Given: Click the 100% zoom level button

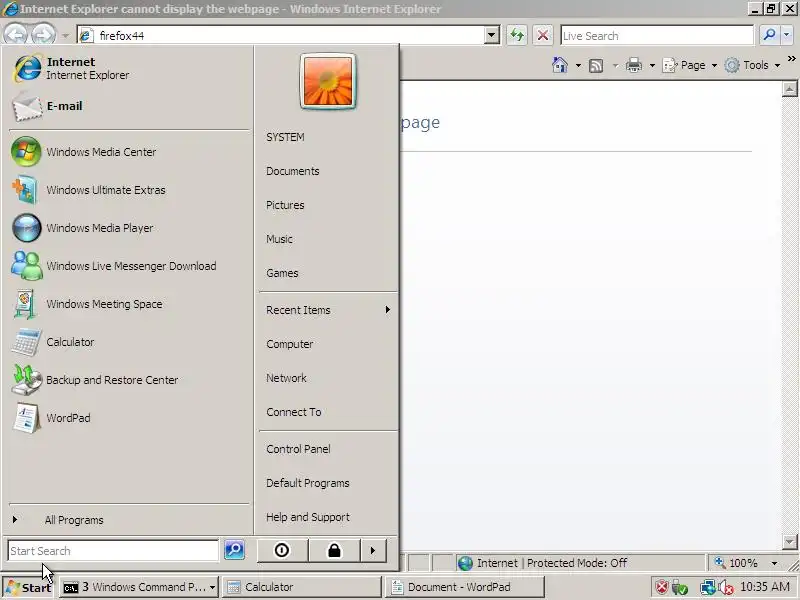Looking at the screenshot, I should (x=735, y=563).
